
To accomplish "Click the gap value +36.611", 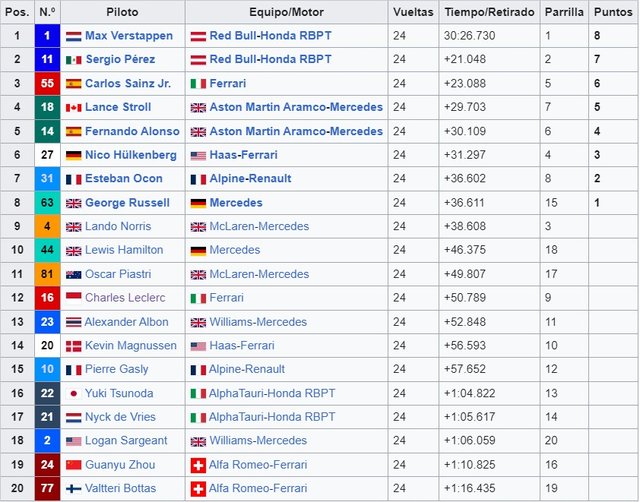I will (x=464, y=203).
